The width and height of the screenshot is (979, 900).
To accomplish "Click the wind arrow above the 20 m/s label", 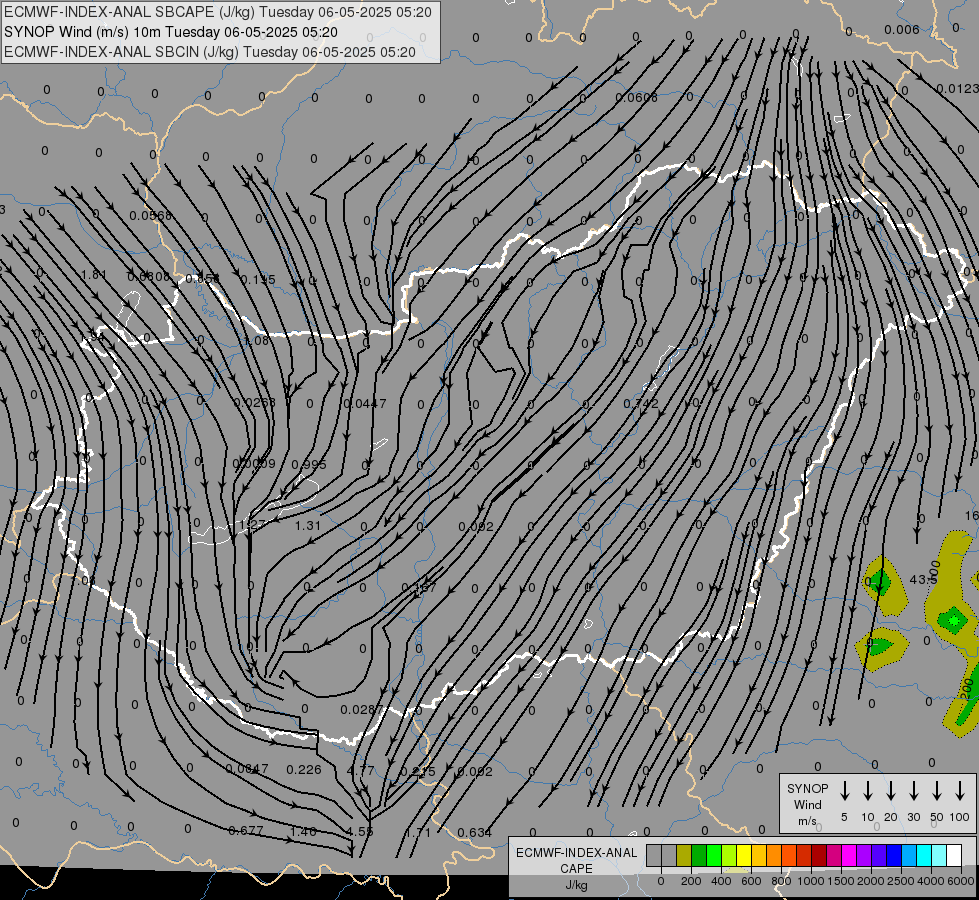I will 891,790.
